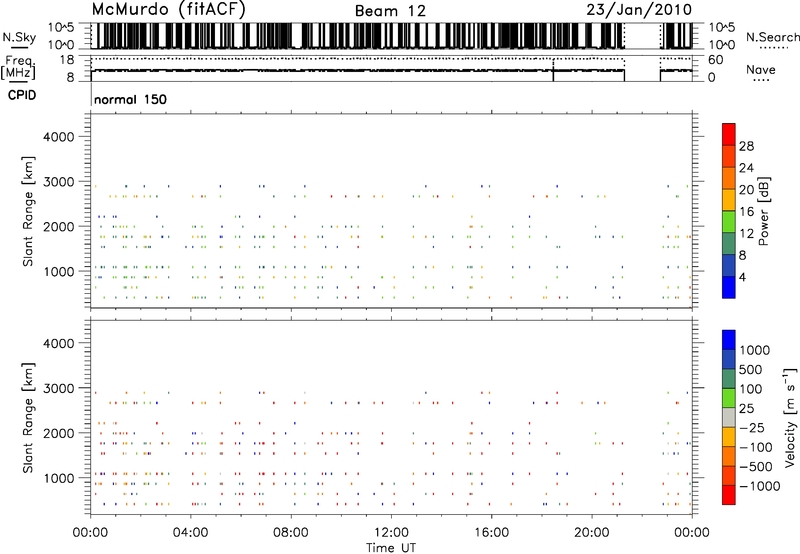800x554 pixels.
Task: Click the 'McMurdo (fitACF)' plot title
Action: point(168,10)
